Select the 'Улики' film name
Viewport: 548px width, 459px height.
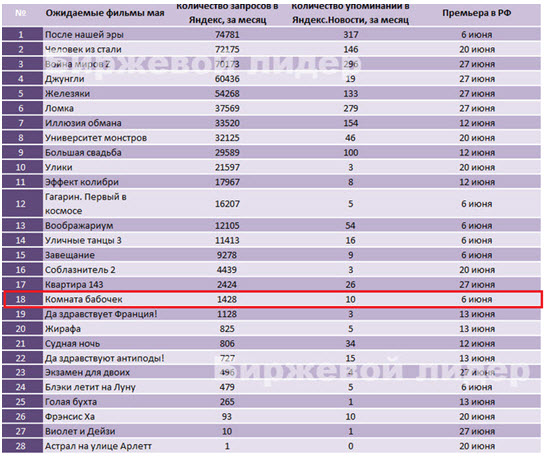(x=59, y=167)
